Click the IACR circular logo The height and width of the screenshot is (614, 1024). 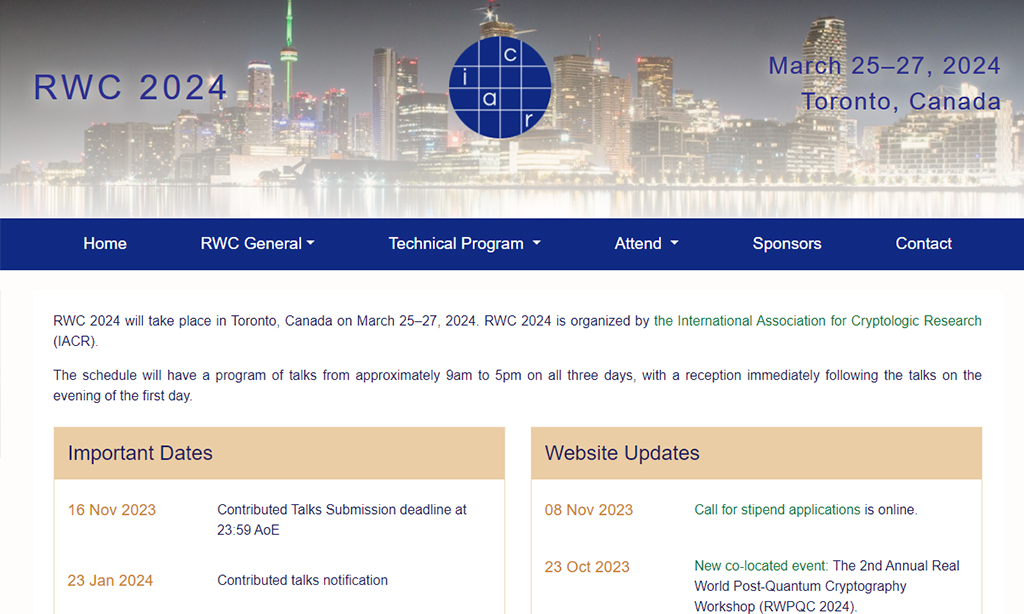(x=500, y=87)
